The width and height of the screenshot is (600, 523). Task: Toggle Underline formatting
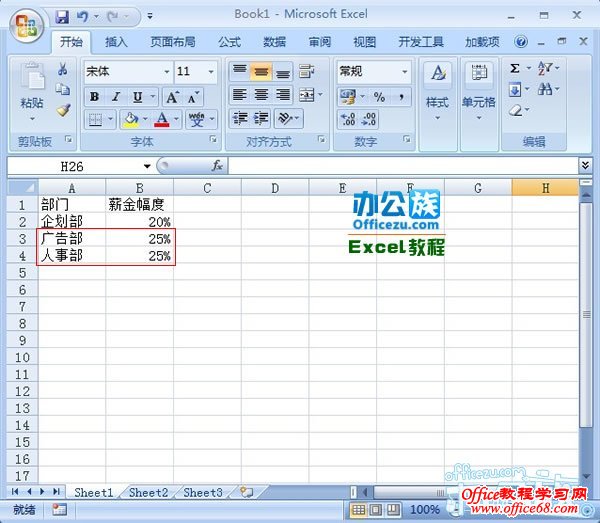[x=137, y=97]
